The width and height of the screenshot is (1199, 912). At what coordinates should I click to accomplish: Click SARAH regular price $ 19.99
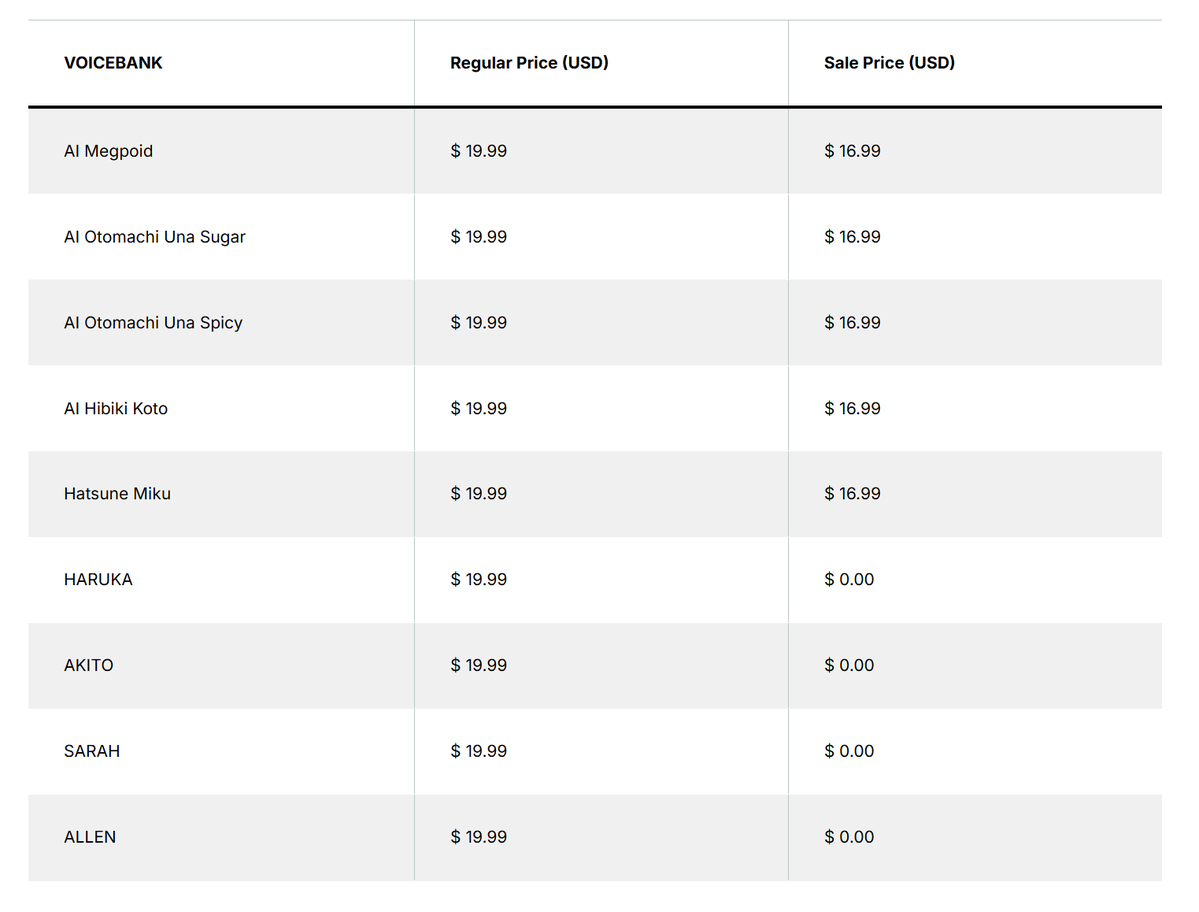tap(479, 751)
